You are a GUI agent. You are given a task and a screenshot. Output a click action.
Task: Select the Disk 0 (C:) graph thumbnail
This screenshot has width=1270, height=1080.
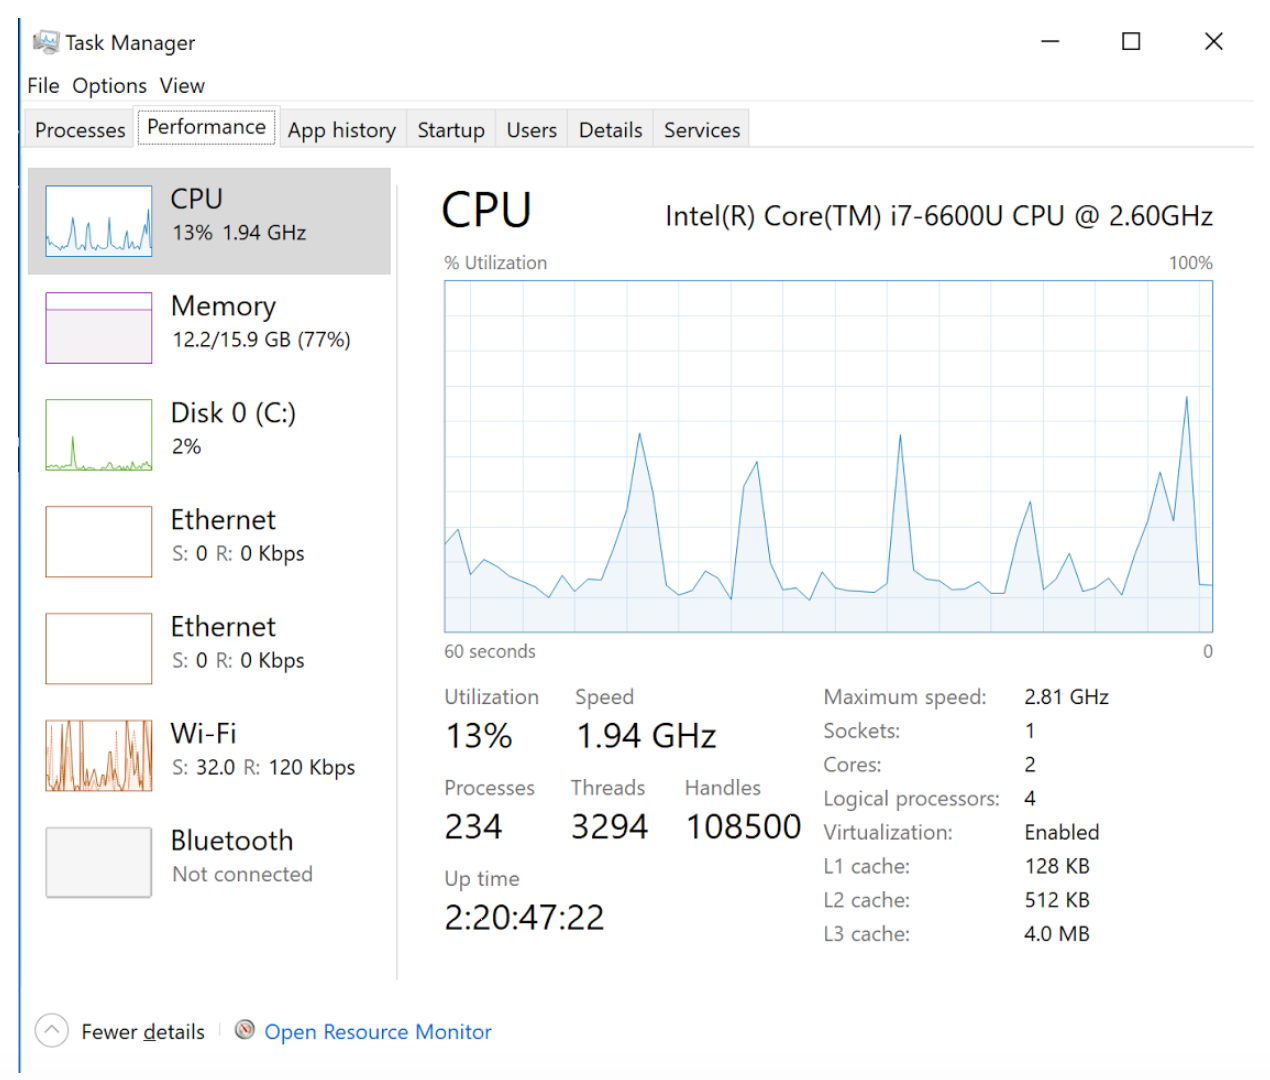coord(99,435)
